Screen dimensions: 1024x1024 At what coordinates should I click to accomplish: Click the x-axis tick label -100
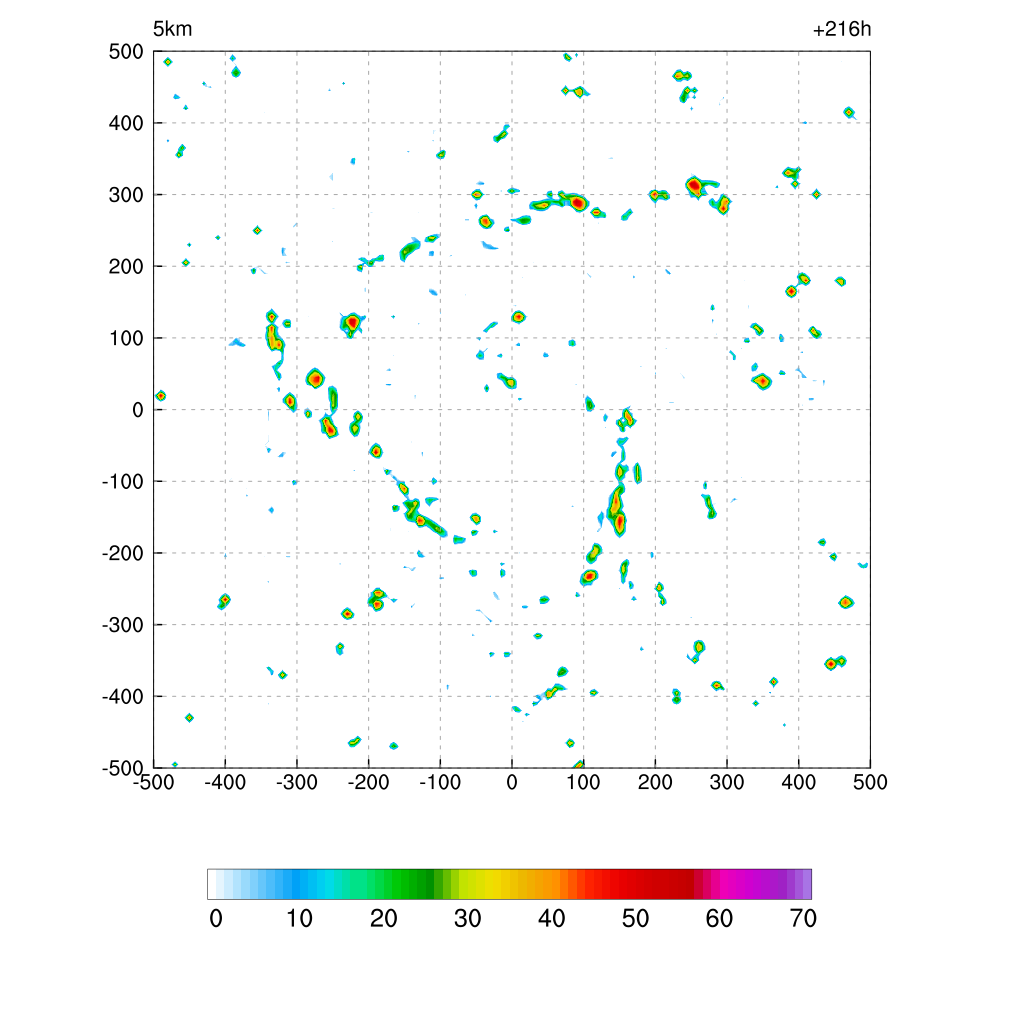coord(440,782)
